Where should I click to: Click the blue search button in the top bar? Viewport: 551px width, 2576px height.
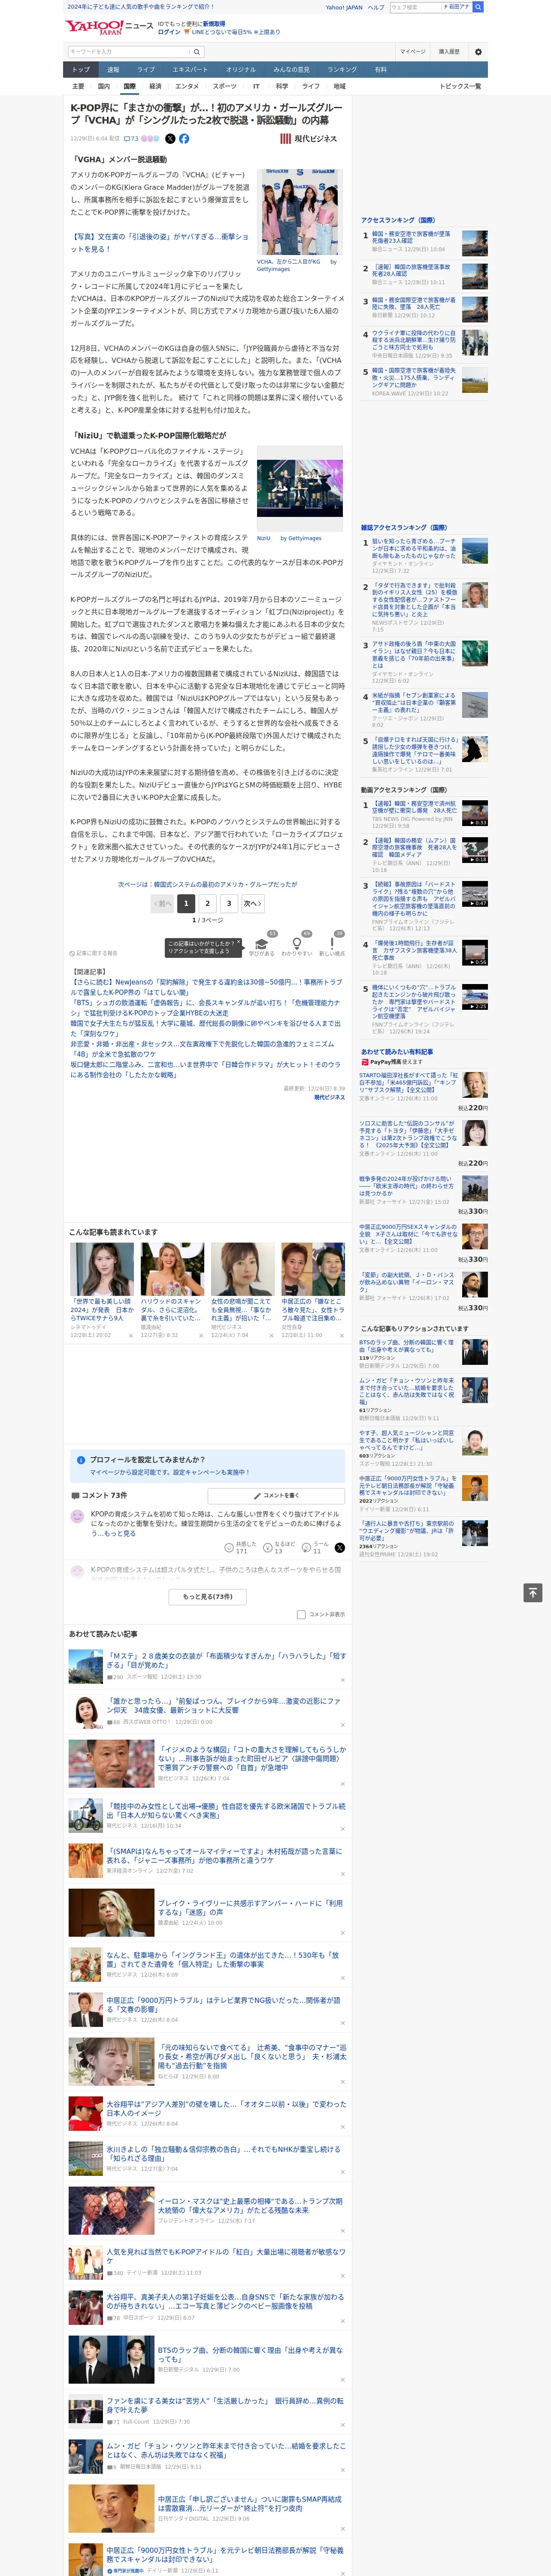click(x=478, y=7)
